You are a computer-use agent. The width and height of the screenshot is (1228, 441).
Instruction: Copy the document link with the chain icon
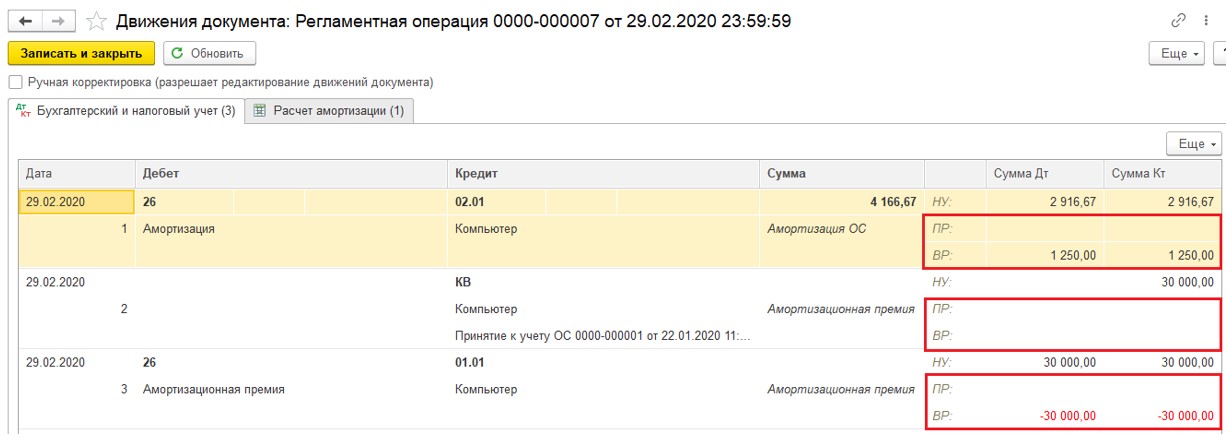point(1177,20)
